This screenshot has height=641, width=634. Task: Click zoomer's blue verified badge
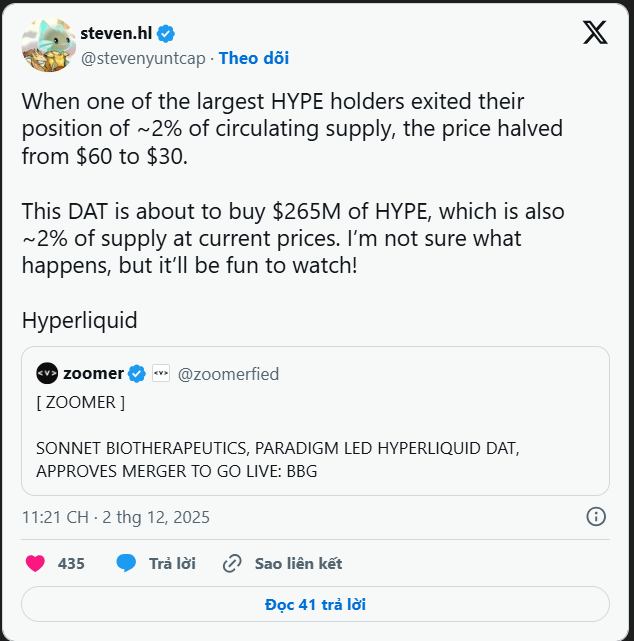137,374
